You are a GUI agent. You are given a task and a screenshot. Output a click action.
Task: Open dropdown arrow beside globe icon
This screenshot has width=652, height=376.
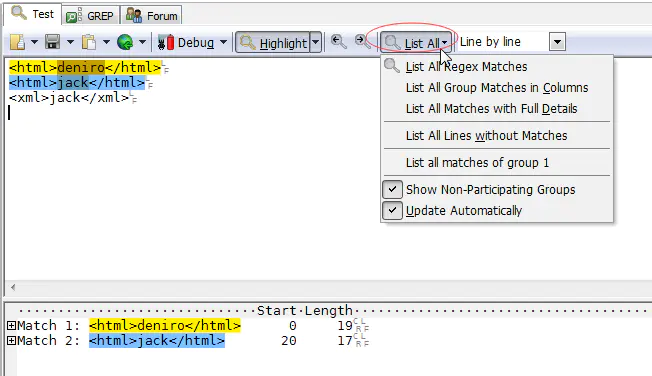pyautogui.click(x=142, y=42)
